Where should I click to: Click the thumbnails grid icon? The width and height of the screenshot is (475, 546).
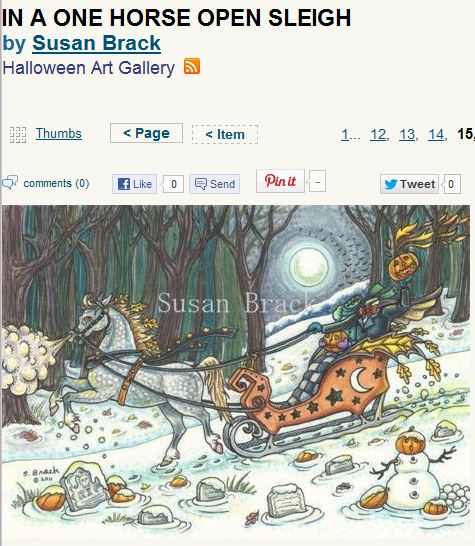click(18, 134)
